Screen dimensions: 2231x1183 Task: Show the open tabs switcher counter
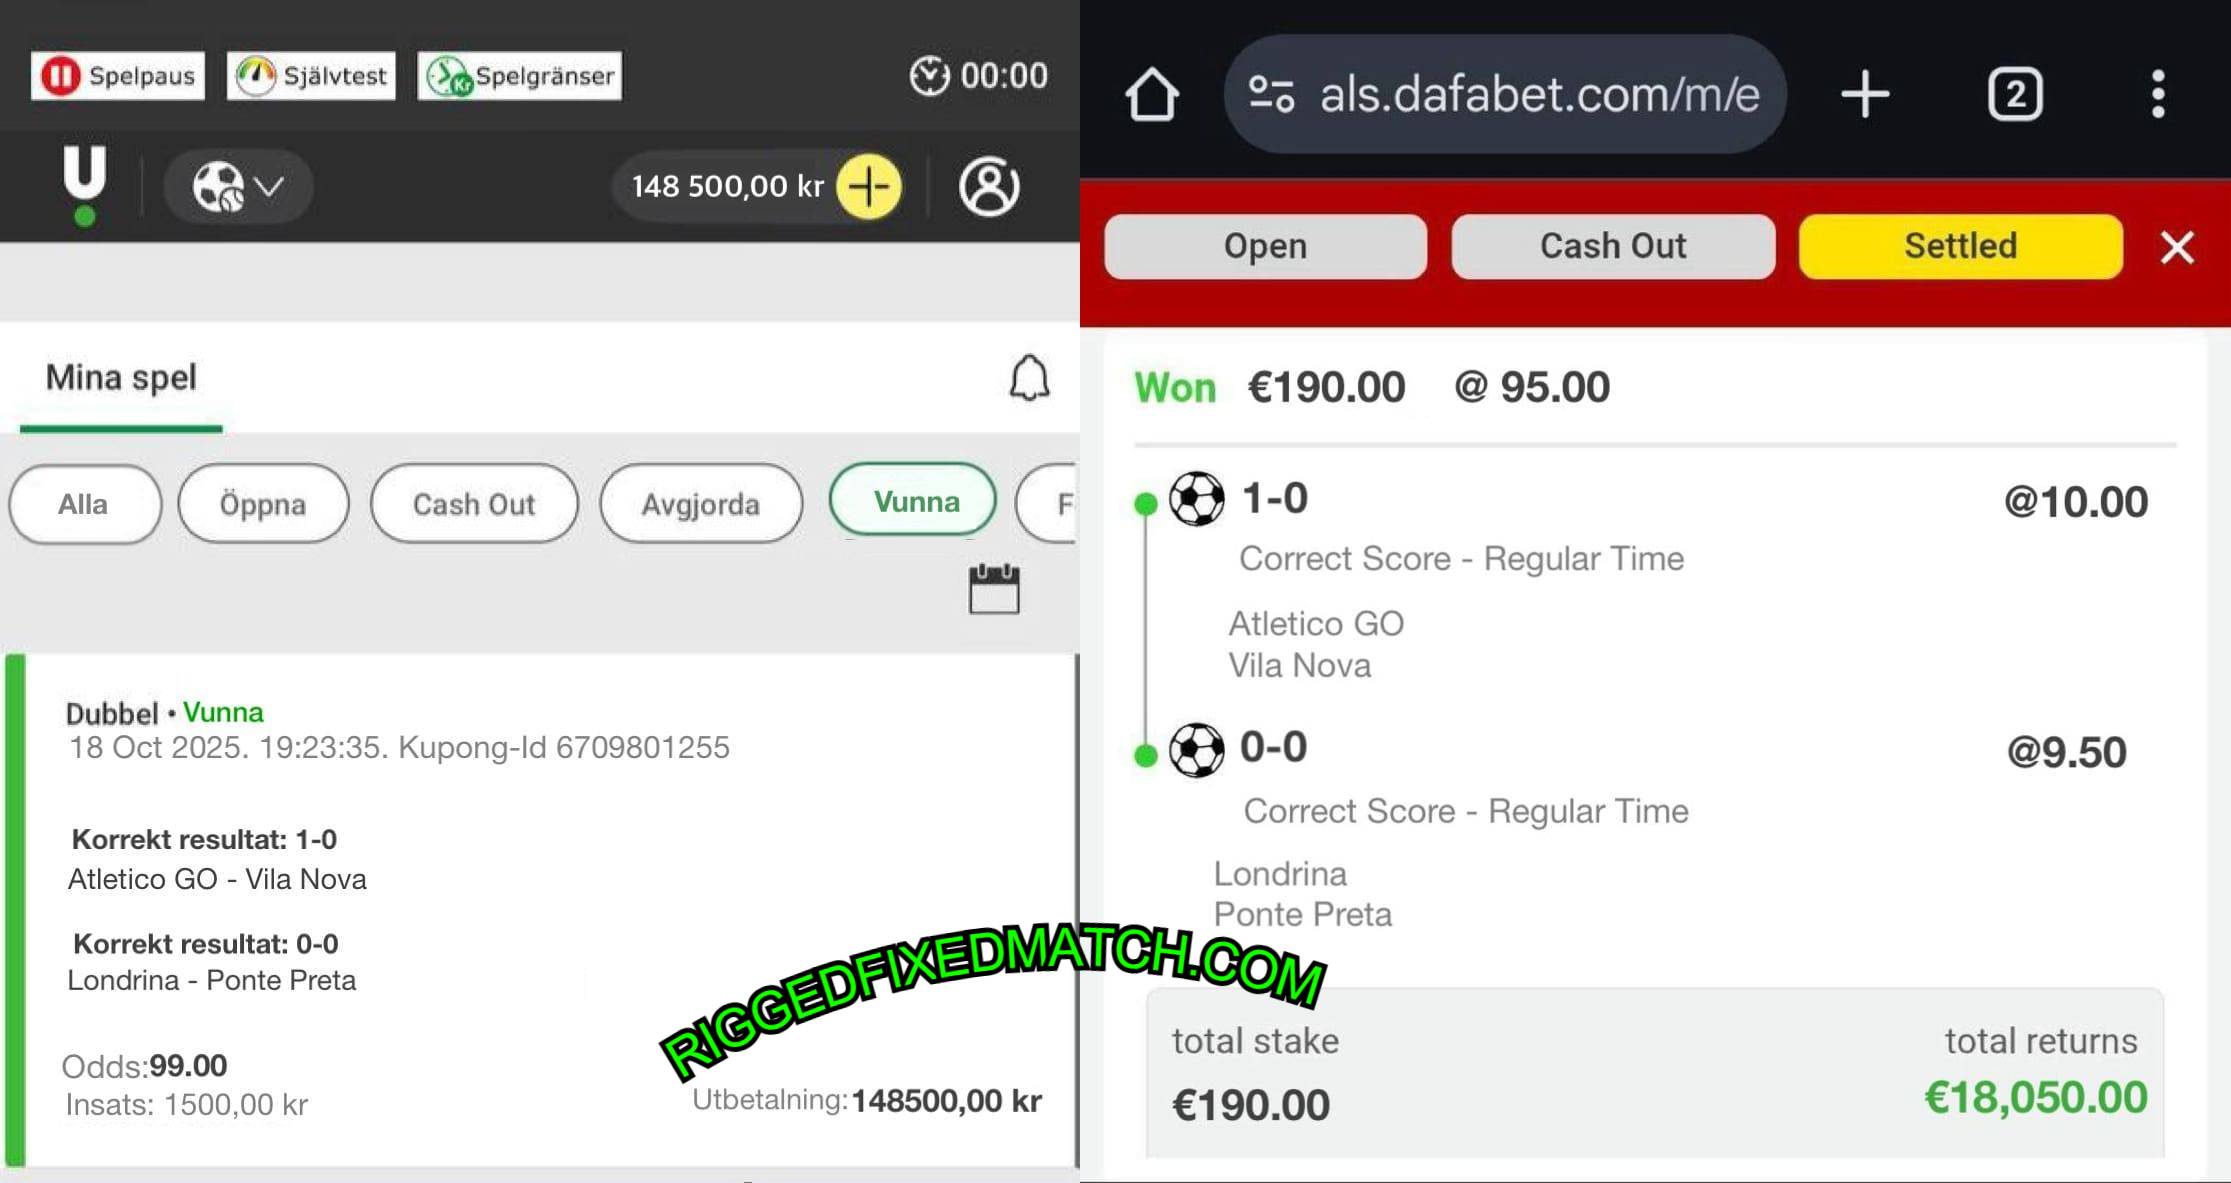2015,95
